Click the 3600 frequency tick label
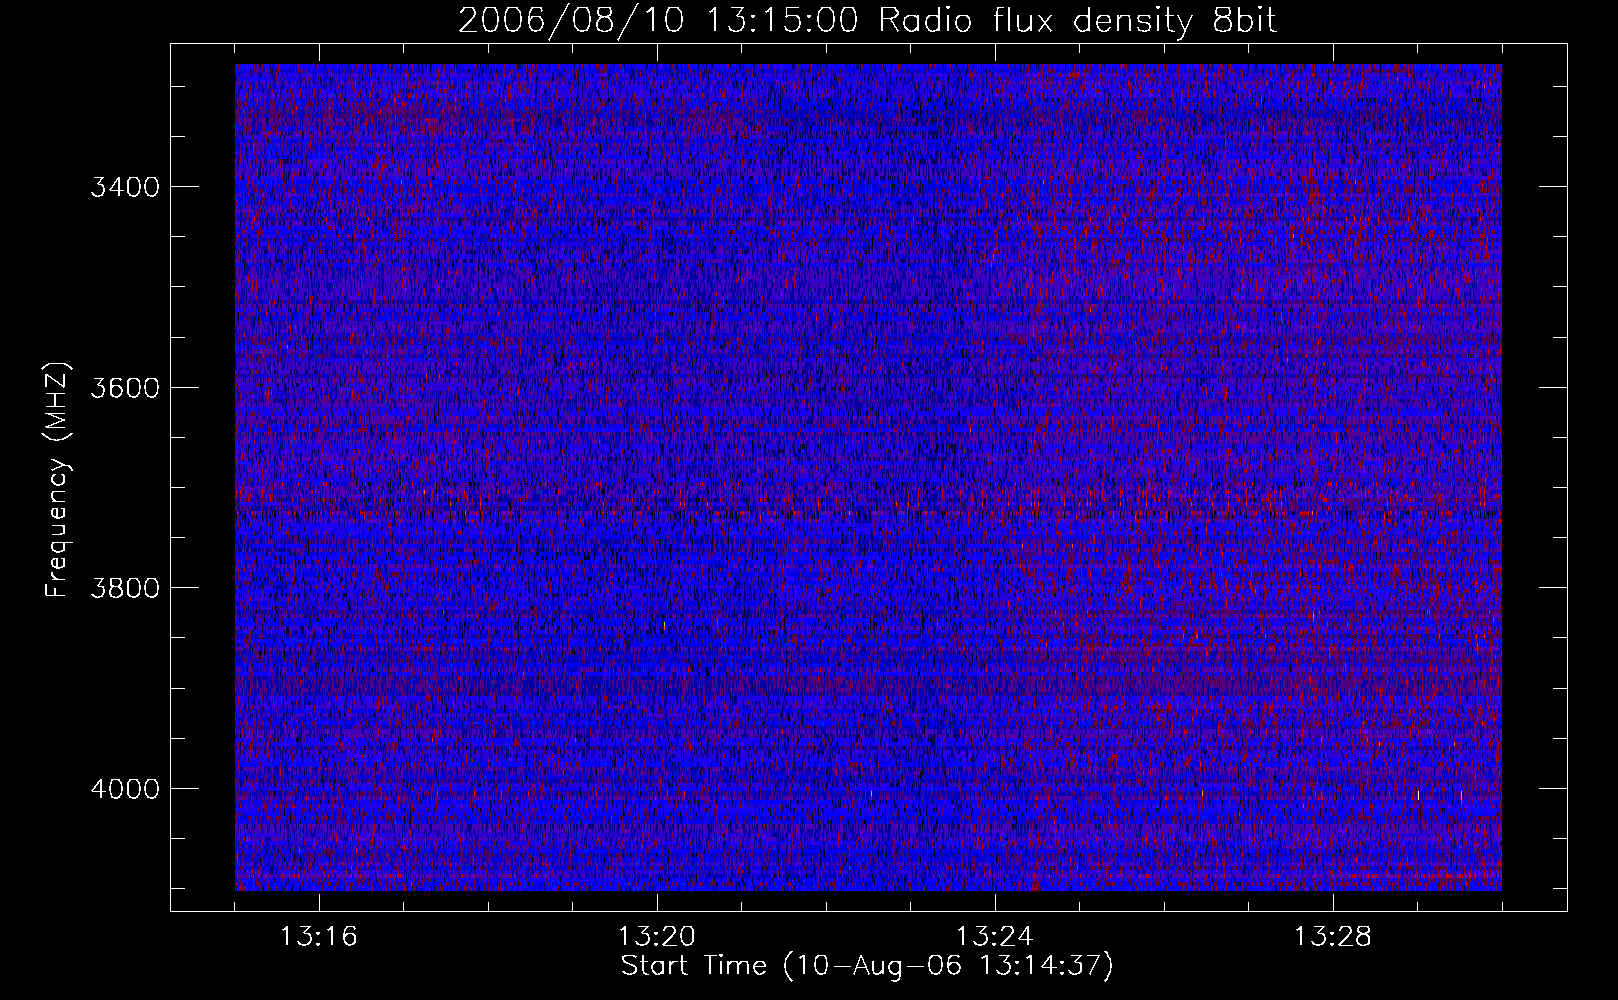This screenshot has width=1618, height=1000. [x=125, y=387]
